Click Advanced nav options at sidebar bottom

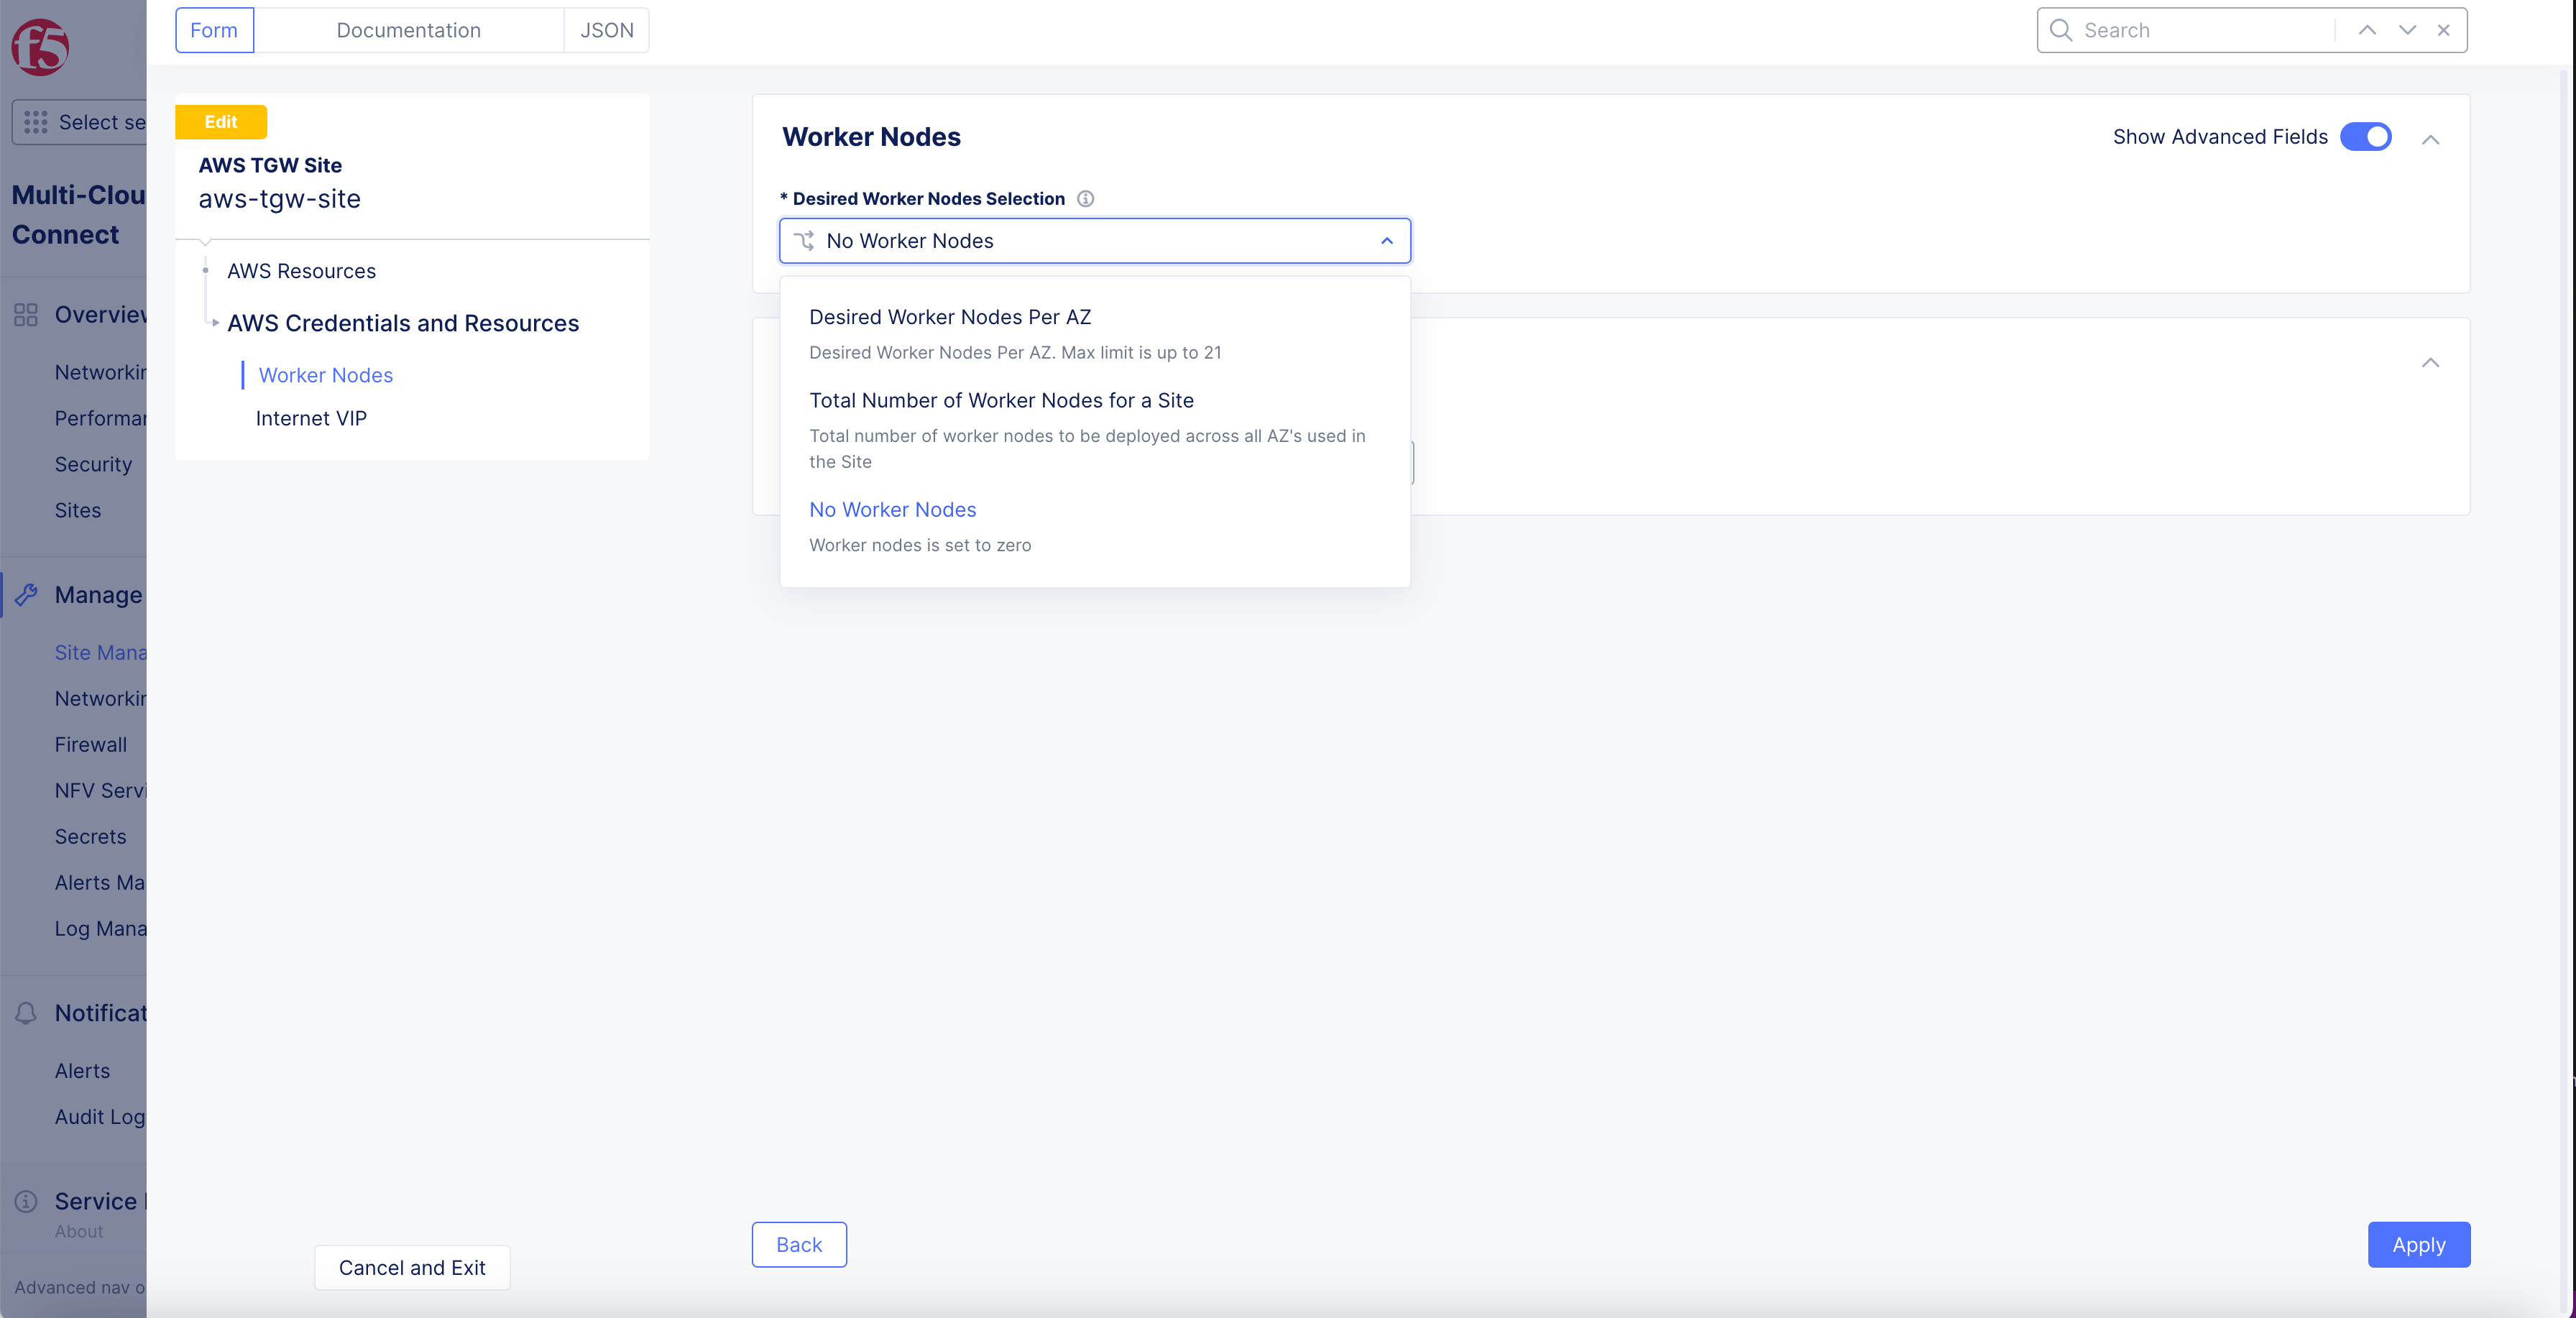80,1287
